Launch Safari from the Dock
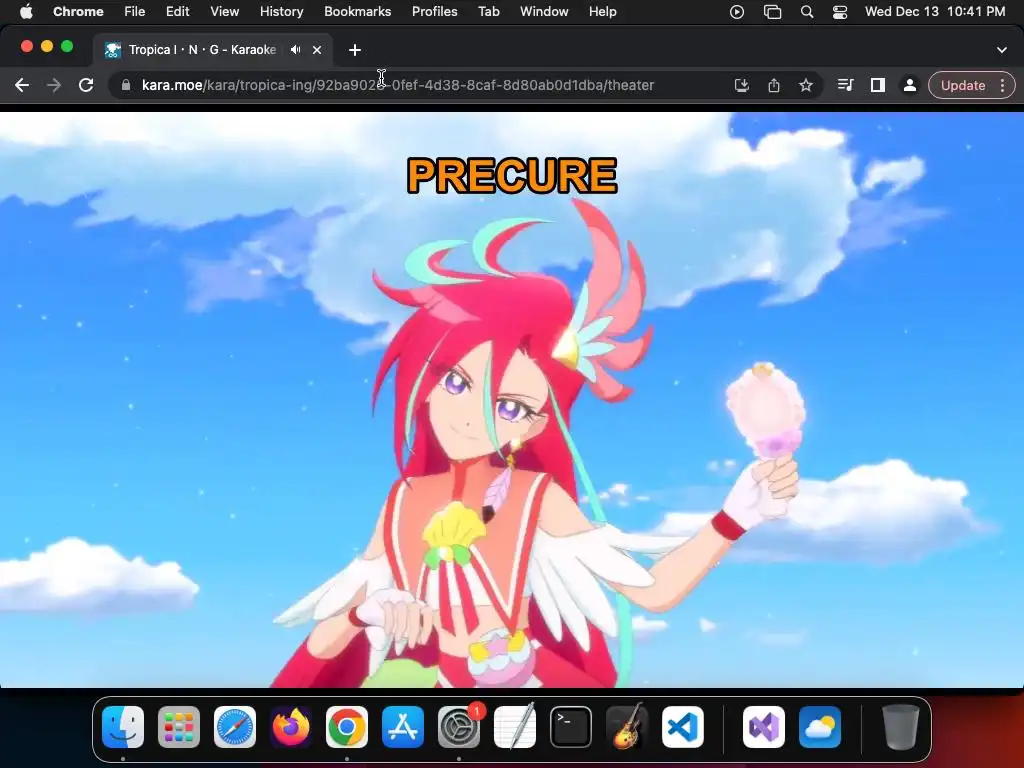 click(234, 726)
